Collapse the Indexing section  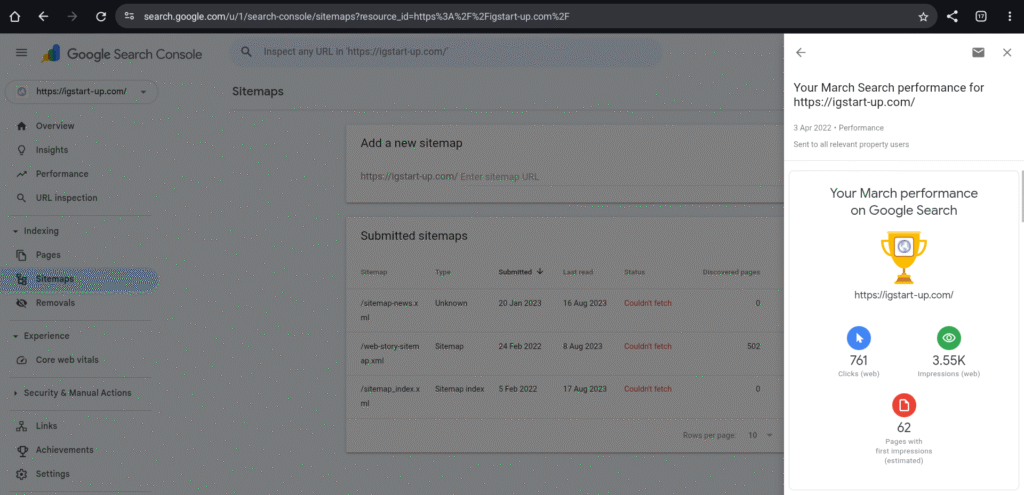coord(16,231)
